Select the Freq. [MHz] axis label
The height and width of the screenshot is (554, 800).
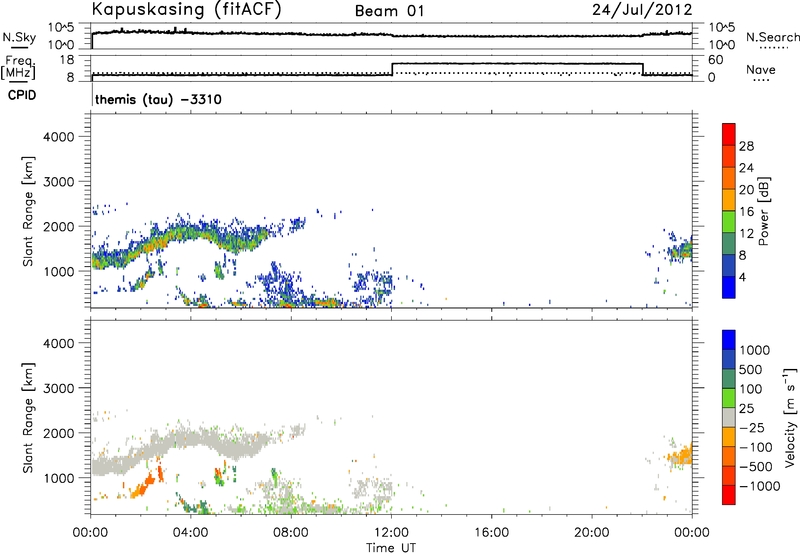[x=18, y=68]
